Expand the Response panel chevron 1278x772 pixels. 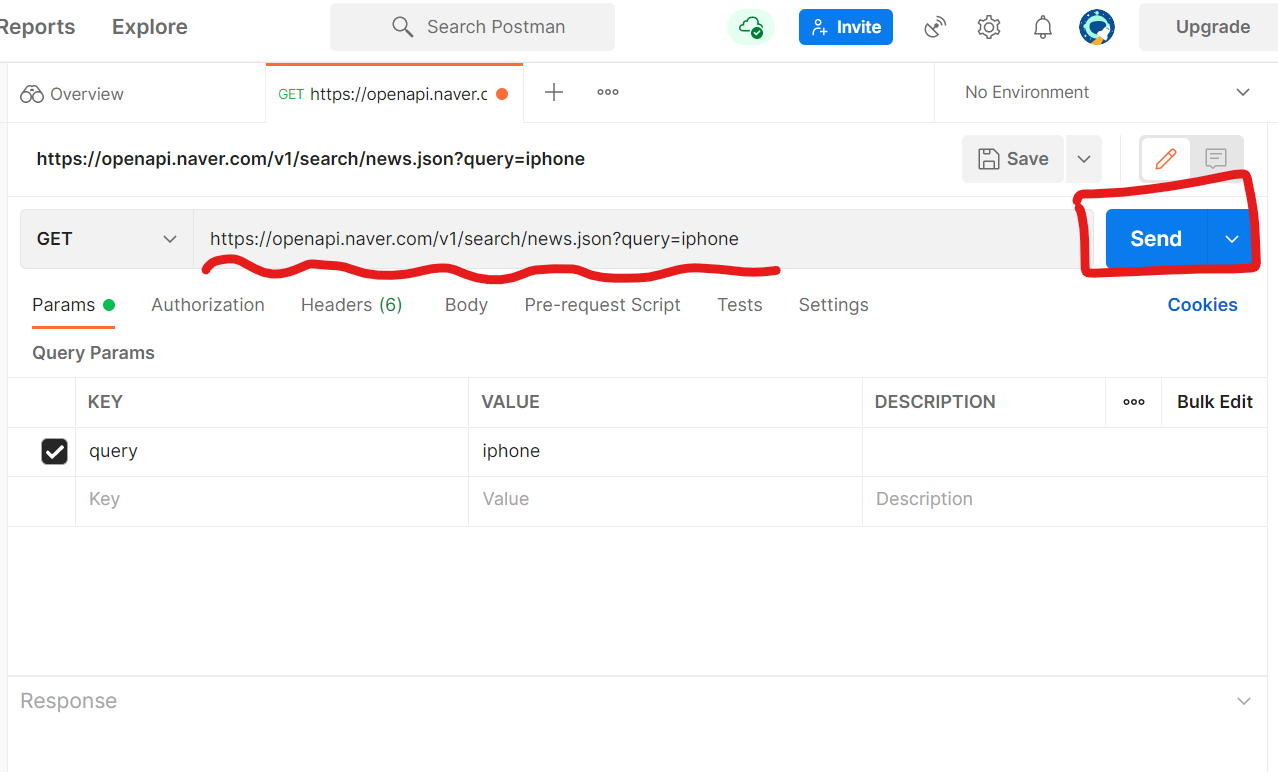(1244, 701)
